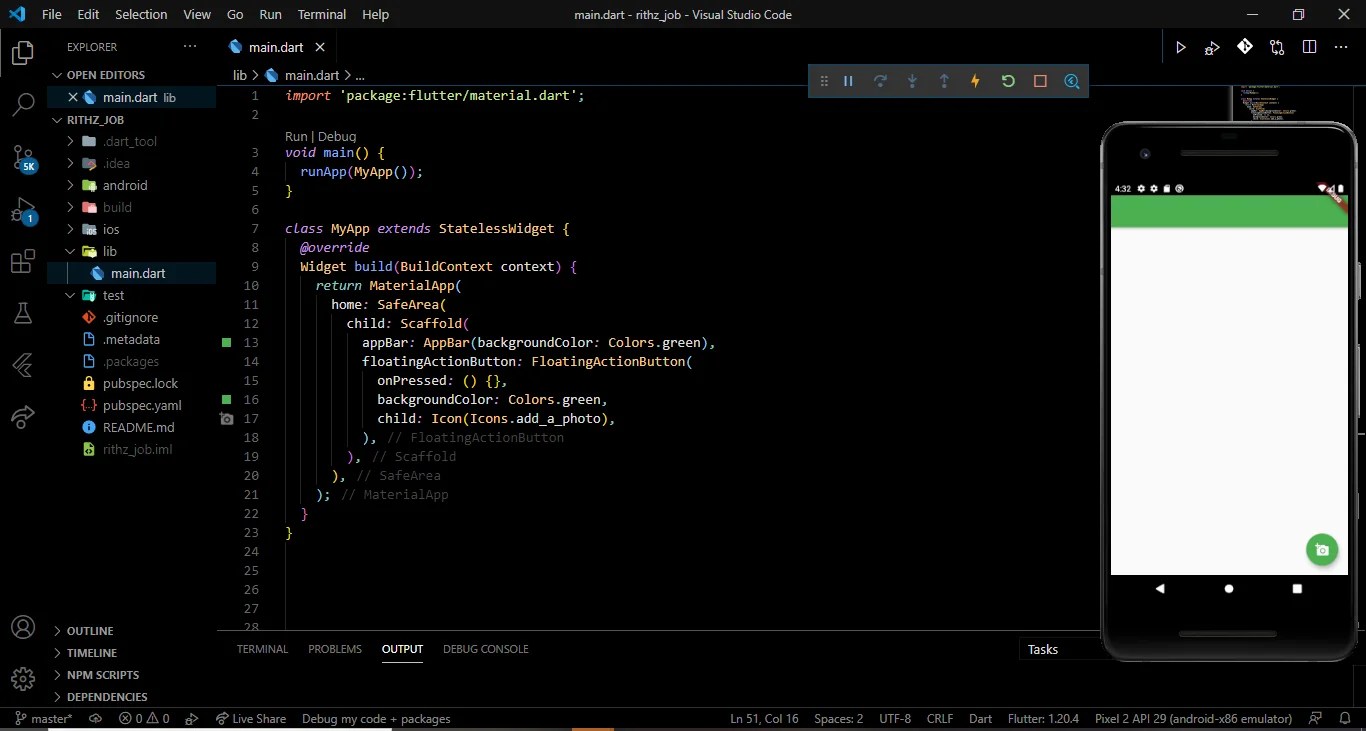Viewport: 1366px width, 731px height.
Task: Open the Search sidebar
Action: pyautogui.click(x=22, y=105)
